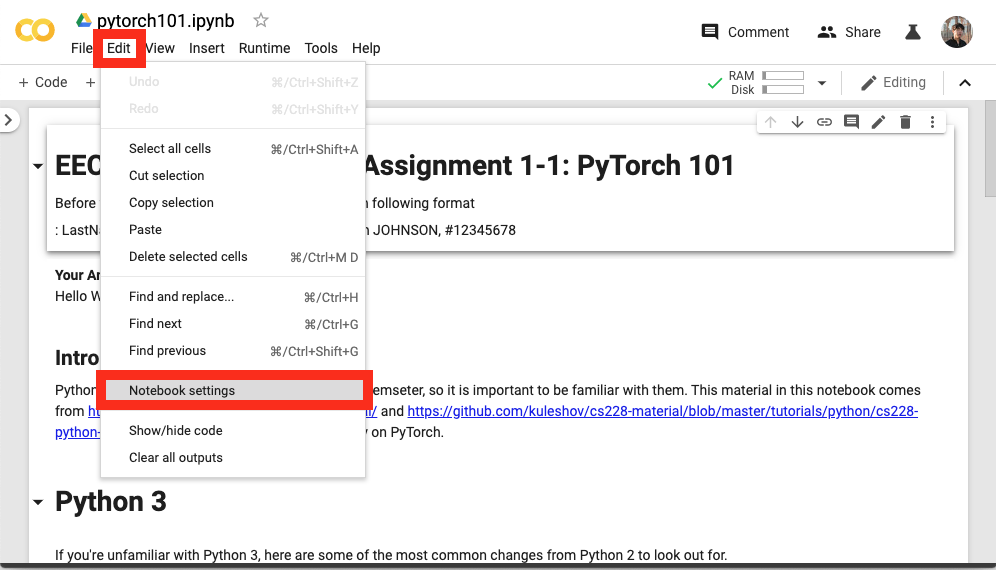Viewport: 996px width, 570px height.
Task: Share the notebook
Action: (x=849, y=32)
